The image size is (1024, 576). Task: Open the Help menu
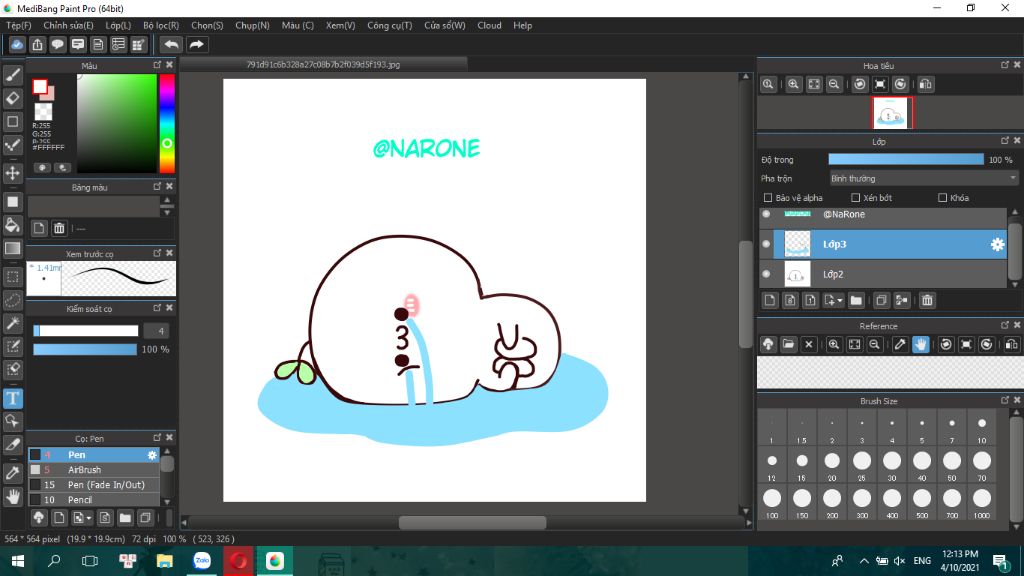(x=522, y=25)
